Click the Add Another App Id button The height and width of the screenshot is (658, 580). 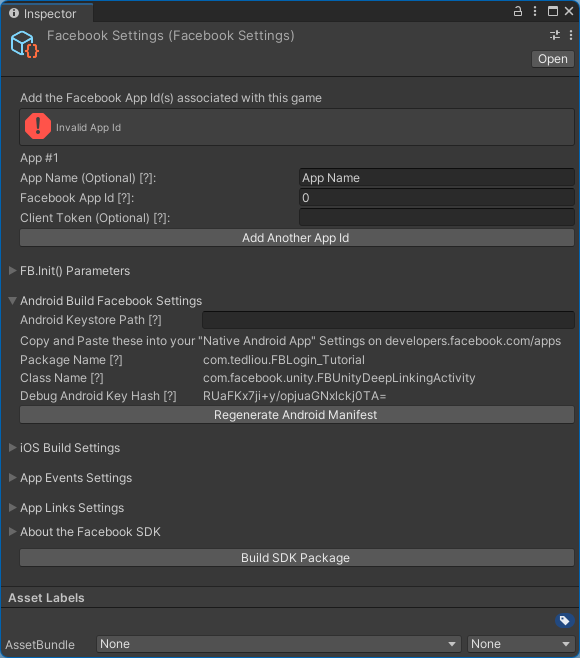[297, 238]
